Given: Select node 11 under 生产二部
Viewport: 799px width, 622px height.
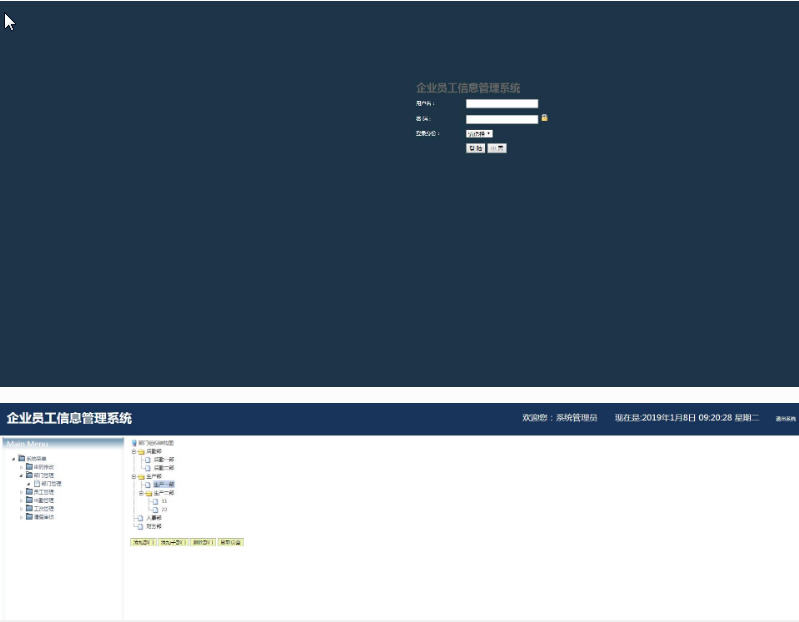Looking at the screenshot, I should pyautogui.click(x=164, y=501).
